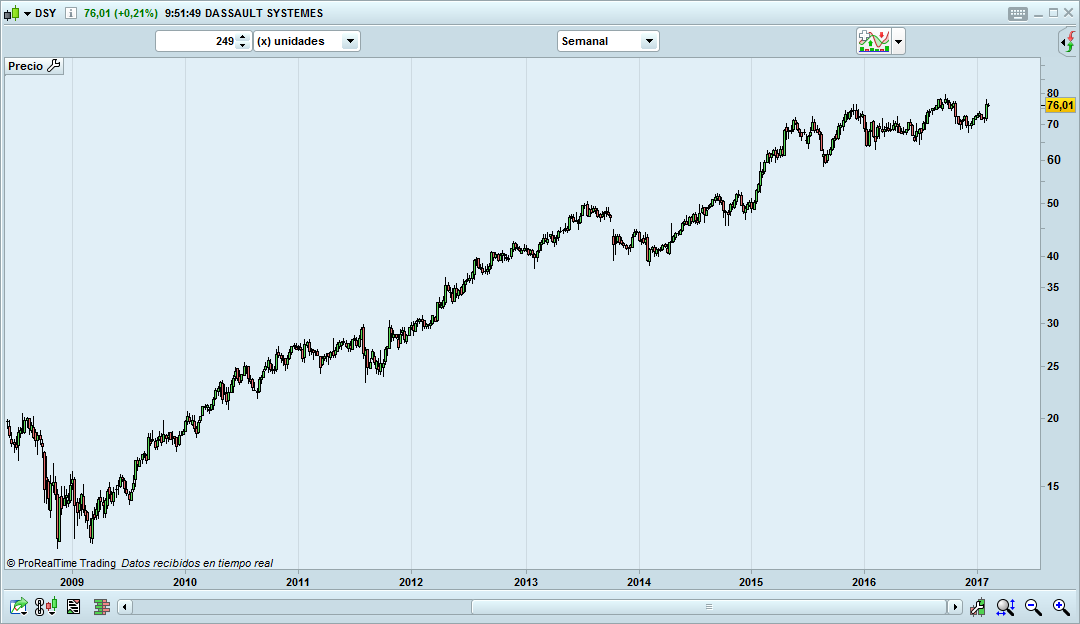This screenshot has height=624, width=1080.
Task: Click the virtual keyboard icon
Action: (1016, 13)
